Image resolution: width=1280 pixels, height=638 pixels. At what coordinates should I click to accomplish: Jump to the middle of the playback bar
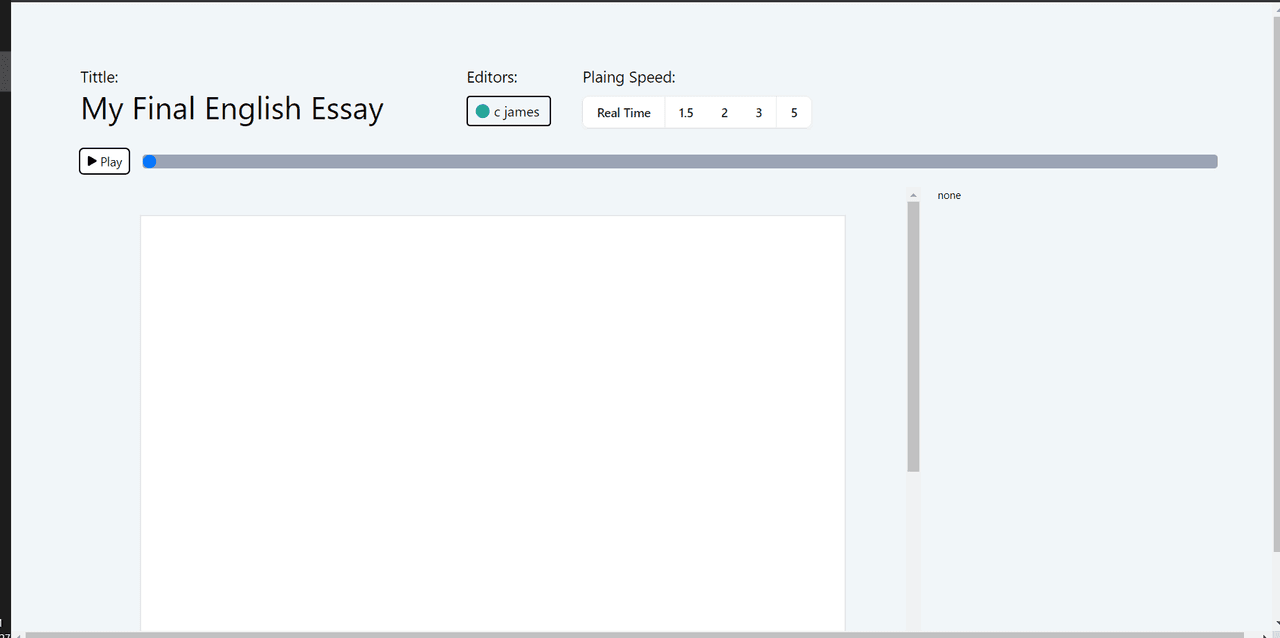680,161
